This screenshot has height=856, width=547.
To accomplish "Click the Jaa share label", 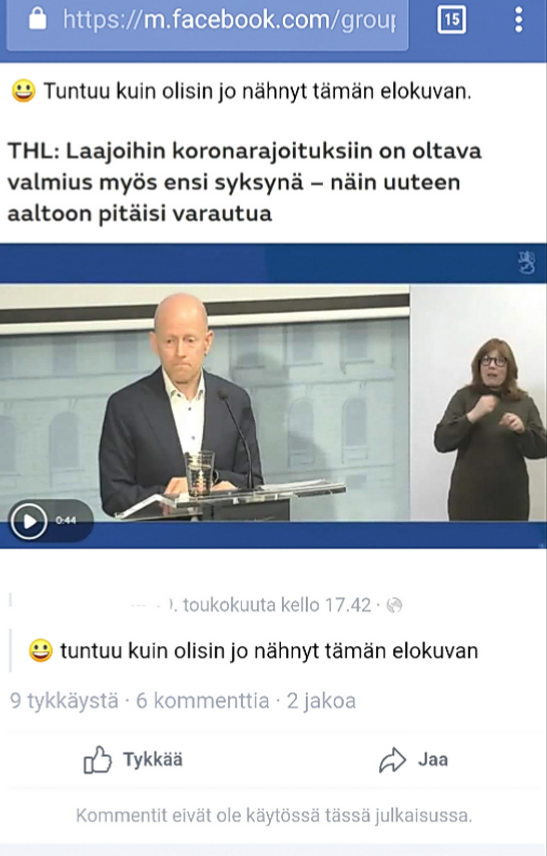I will tap(433, 759).
